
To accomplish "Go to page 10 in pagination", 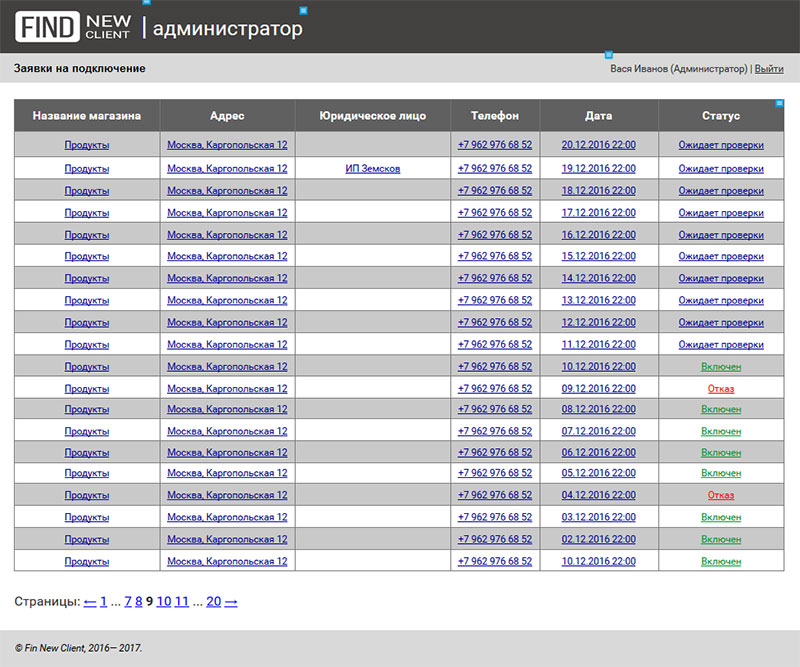I will (164, 601).
